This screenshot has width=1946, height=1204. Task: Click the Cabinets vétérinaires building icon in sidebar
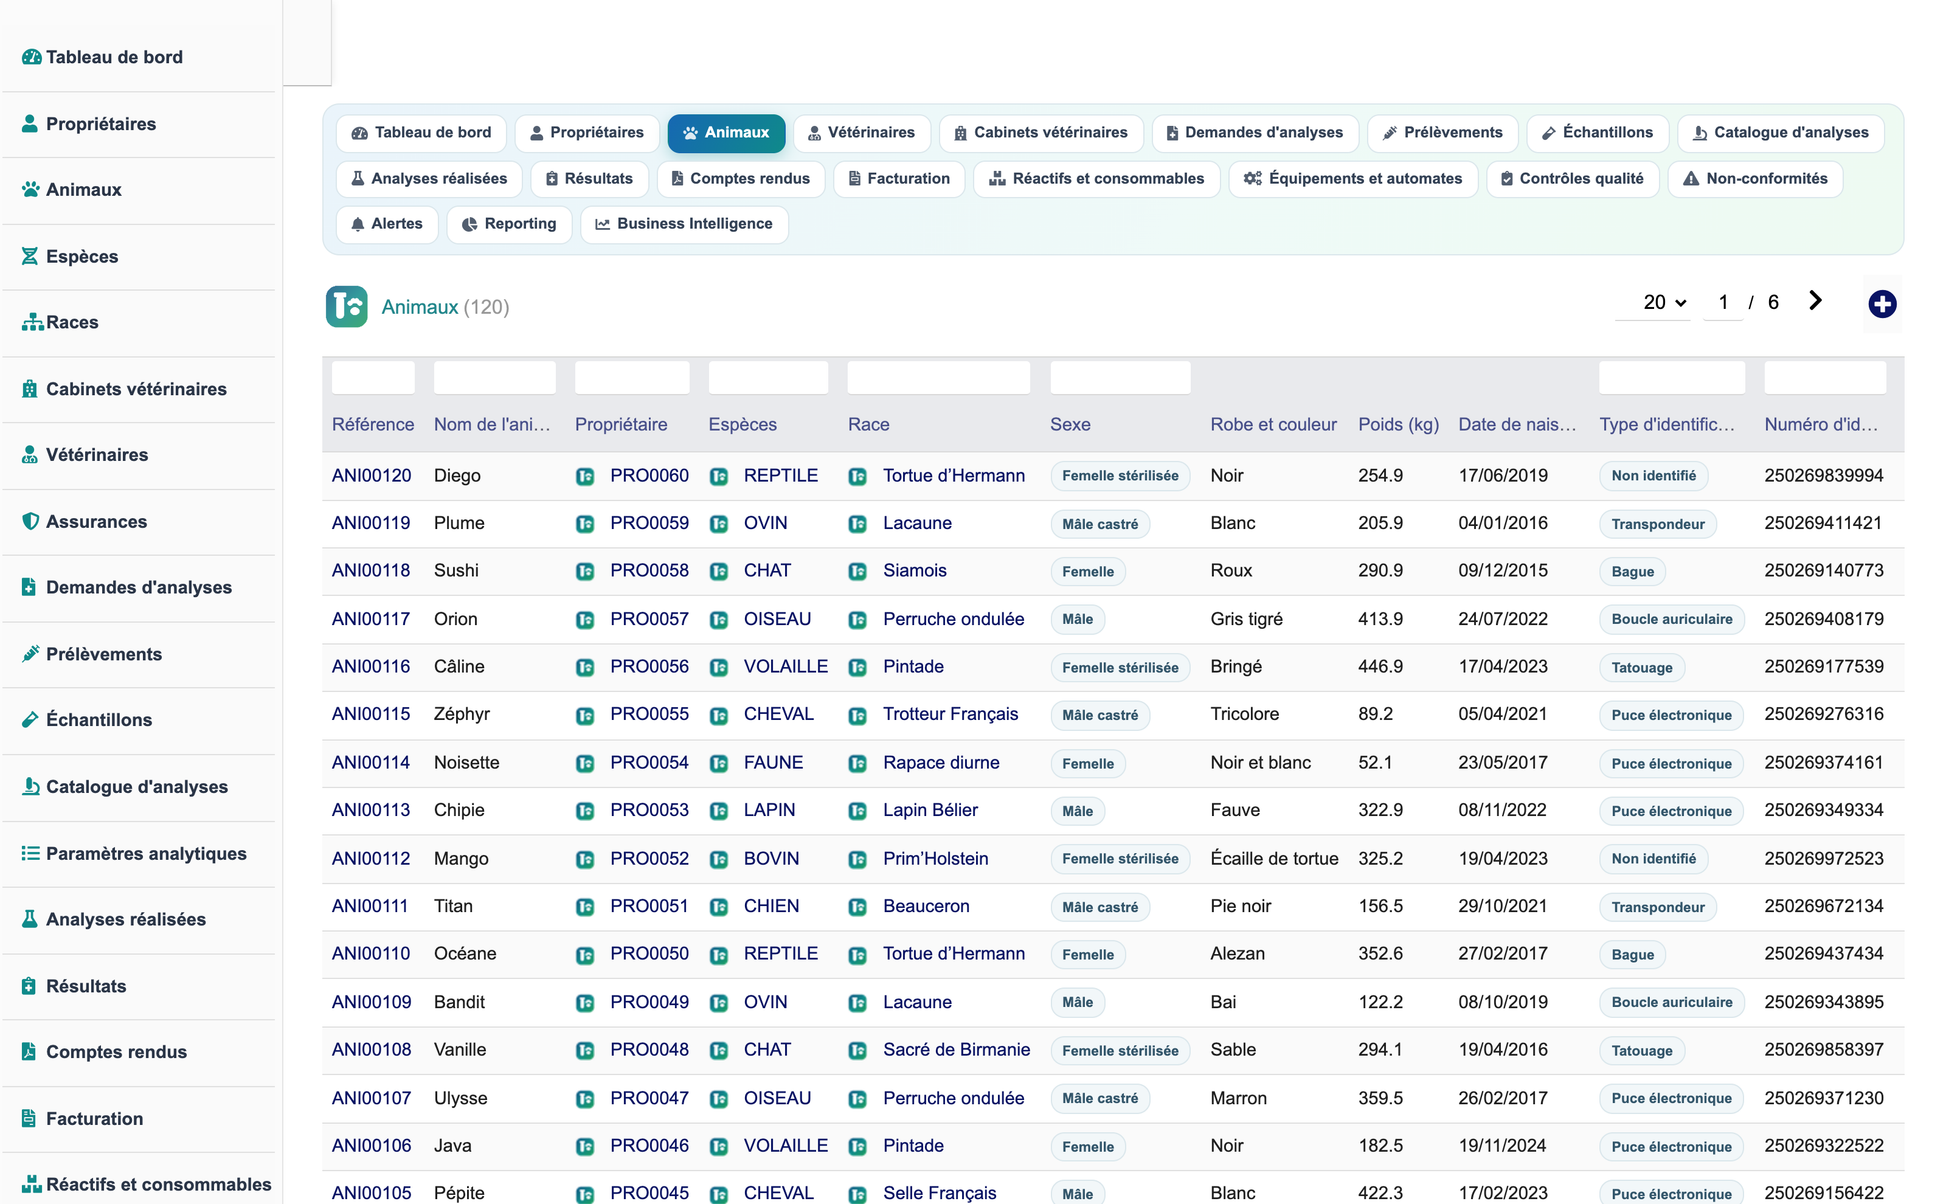30,389
